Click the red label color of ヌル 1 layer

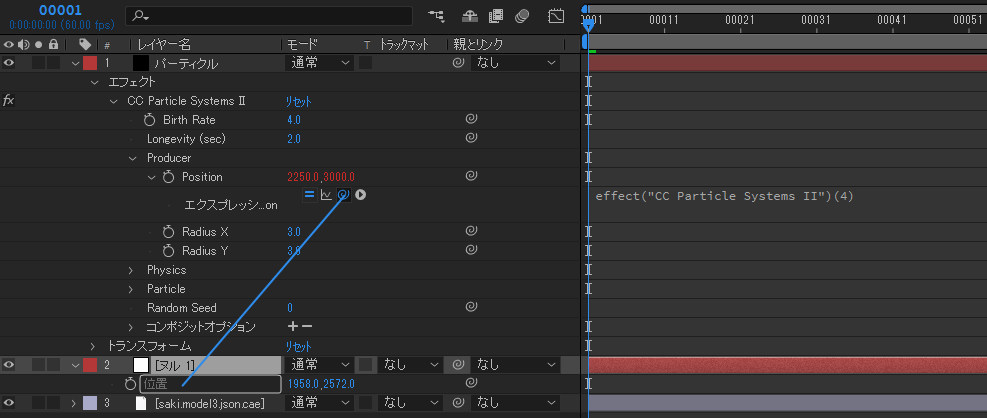(90, 365)
